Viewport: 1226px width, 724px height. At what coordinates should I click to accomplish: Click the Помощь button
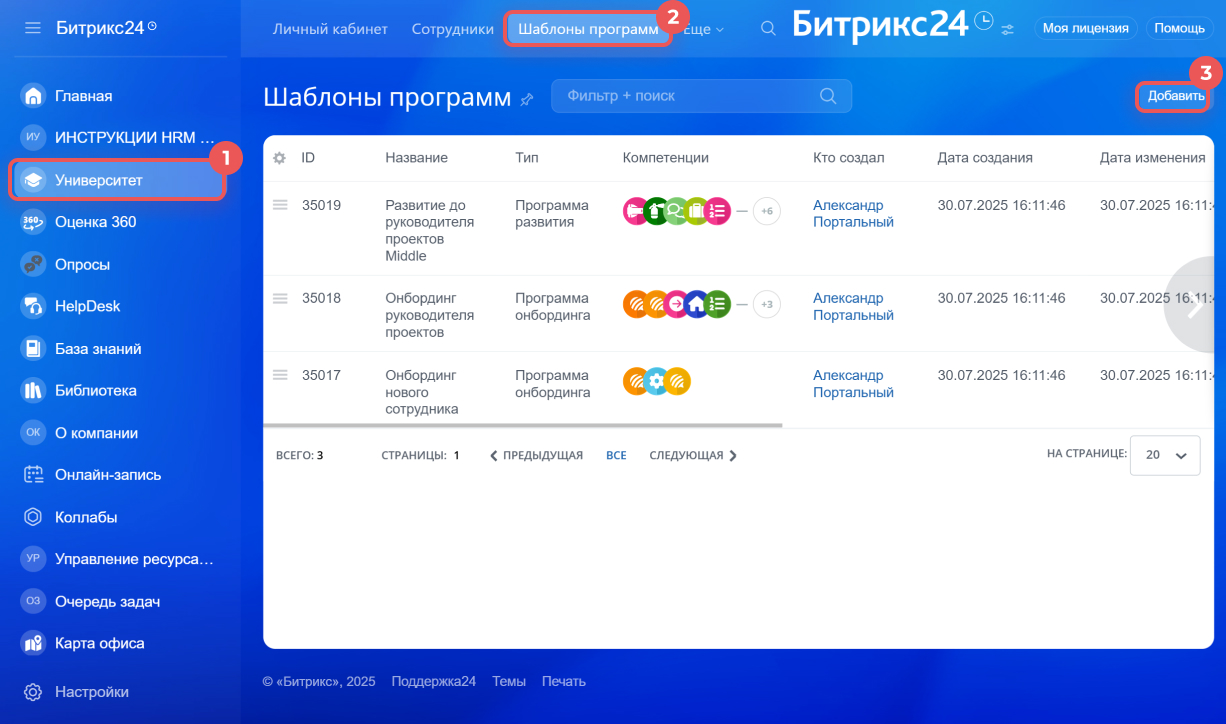click(x=1179, y=28)
